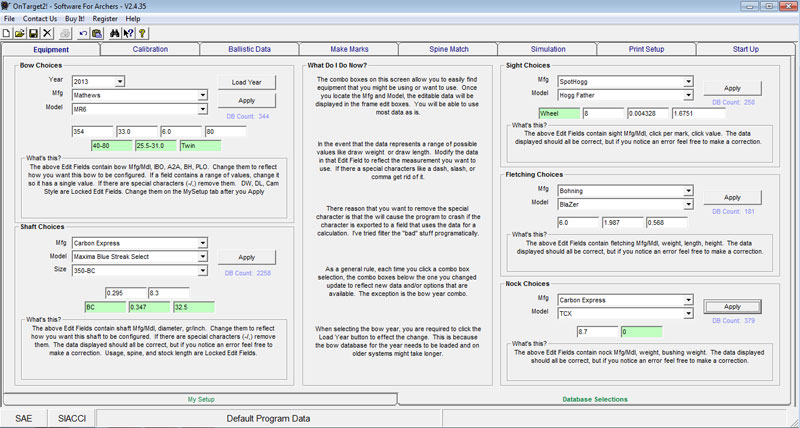Expand sight Mfg dropdown showing SpotHogg
The height and width of the screenshot is (428, 800).
pos(688,81)
